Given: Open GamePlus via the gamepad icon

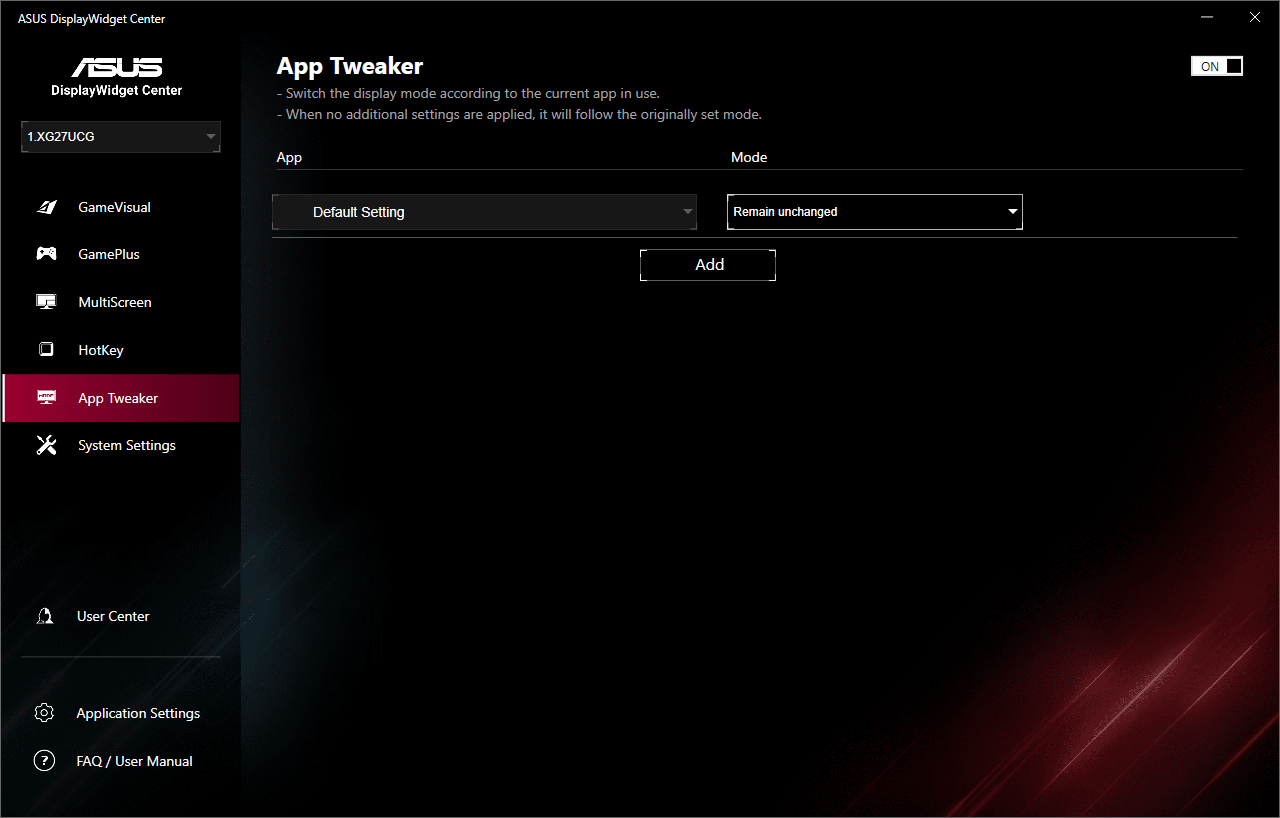Looking at the screenshot, I should [46, 254].
